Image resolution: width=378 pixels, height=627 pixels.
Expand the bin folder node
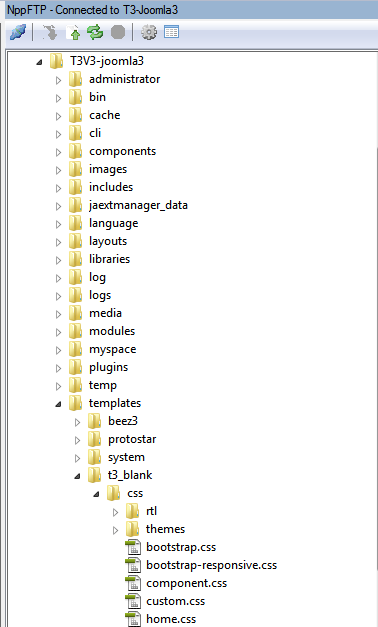(58, 98)
